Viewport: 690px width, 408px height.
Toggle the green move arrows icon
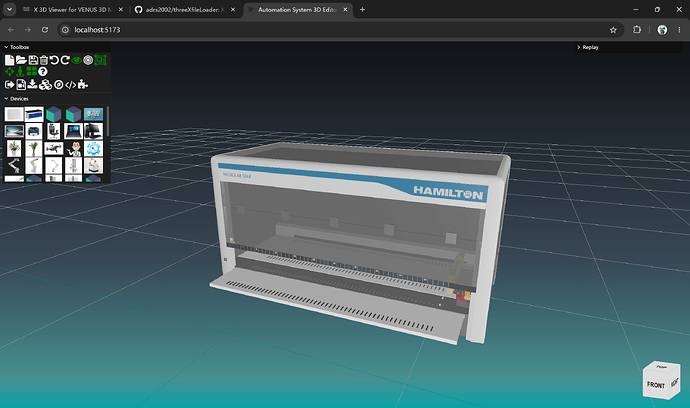(9, 71)
